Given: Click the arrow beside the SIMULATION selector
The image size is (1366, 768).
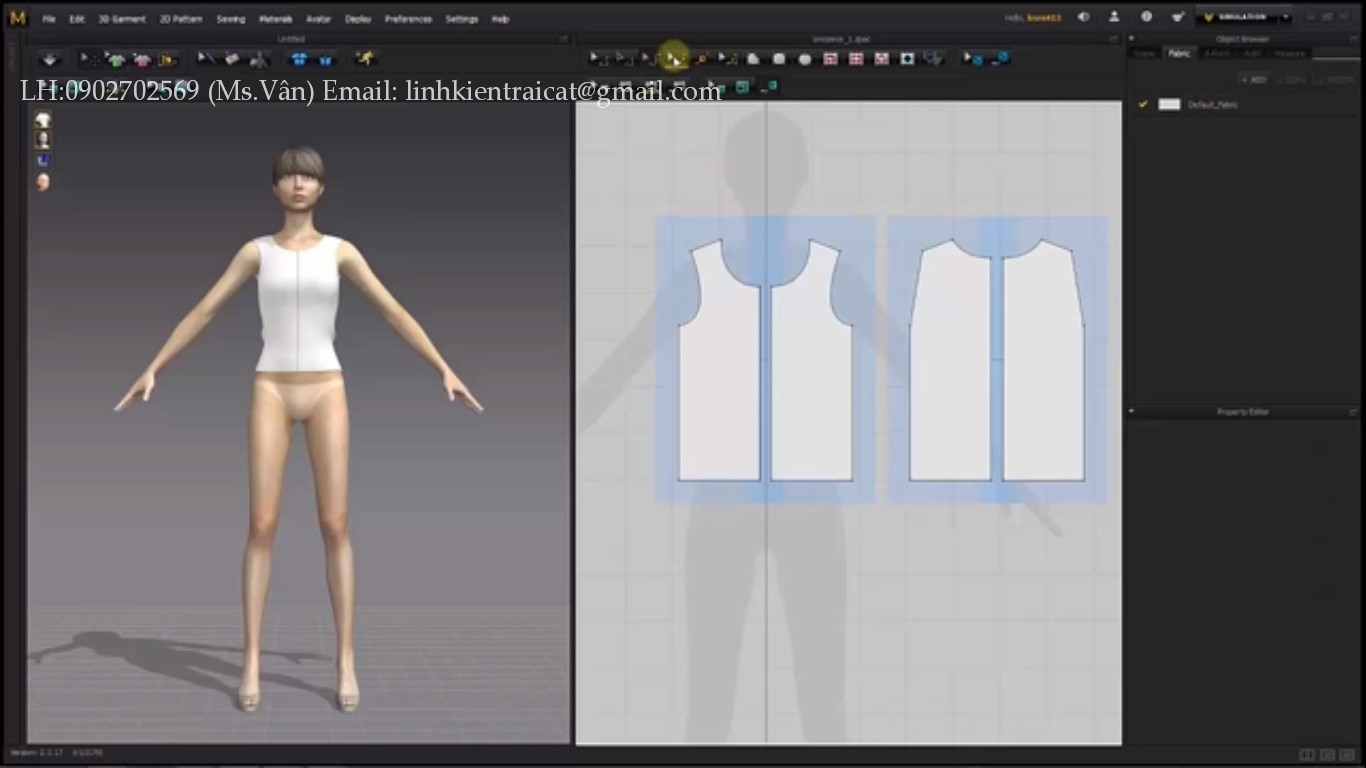Looking at the screenshot, I should [x=1284, y=17].
